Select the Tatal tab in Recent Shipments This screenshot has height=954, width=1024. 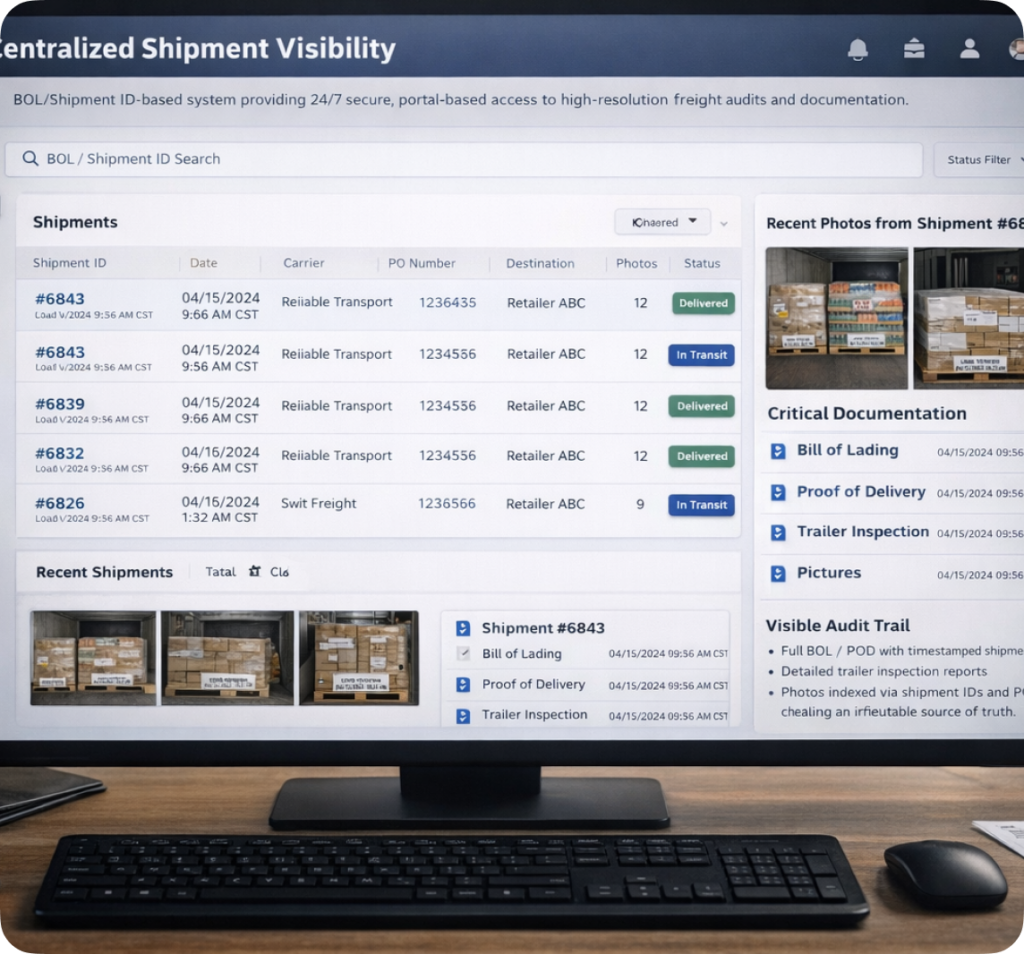tap(220, 572)
